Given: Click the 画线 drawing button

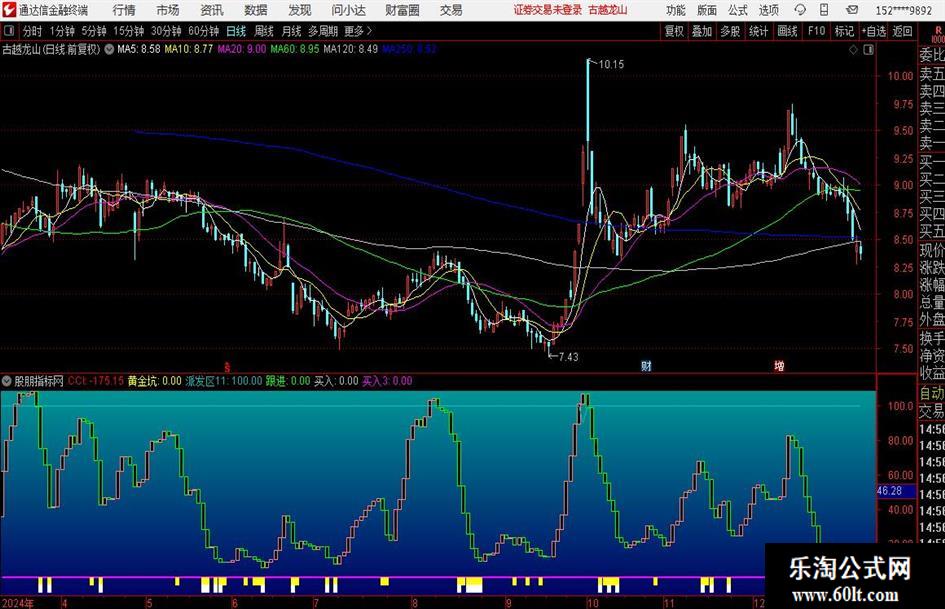Looking at the screenshot, I should click(x=787, y=31).
